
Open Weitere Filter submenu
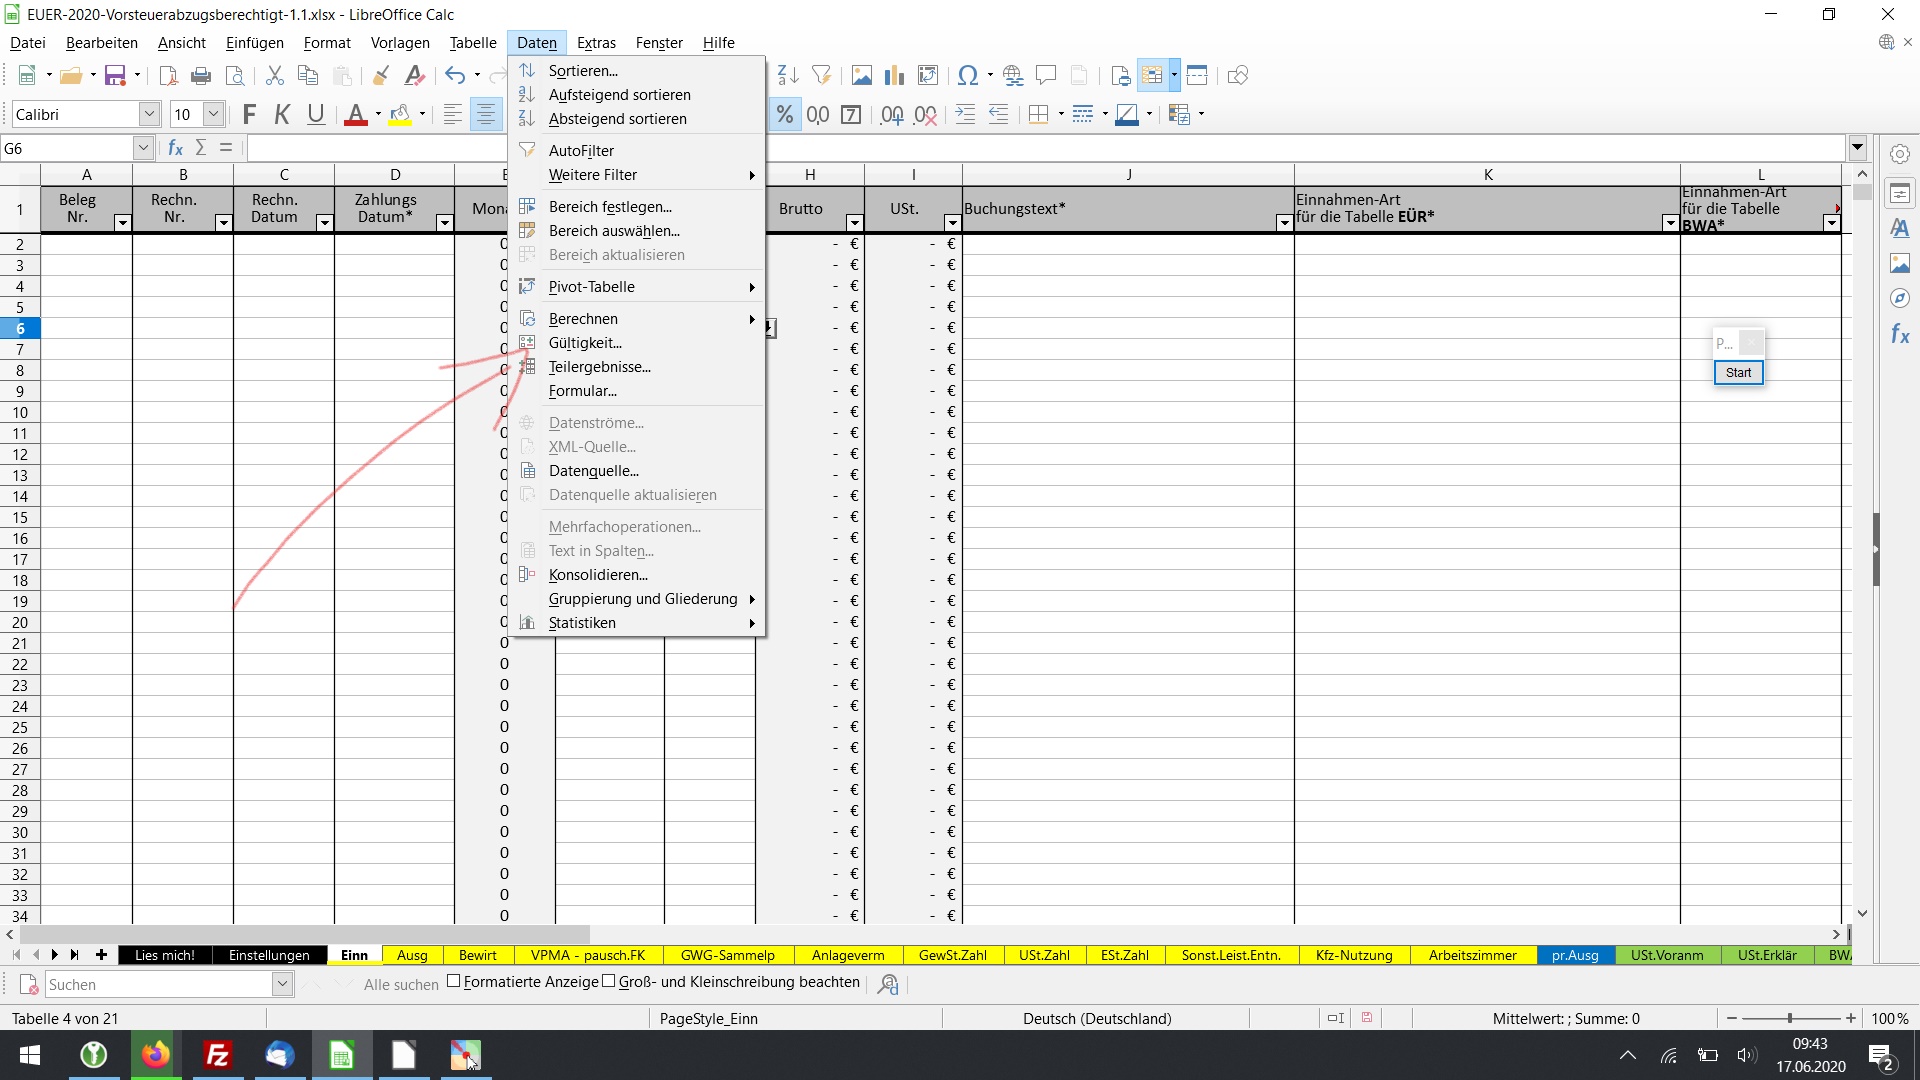(638, 175)
